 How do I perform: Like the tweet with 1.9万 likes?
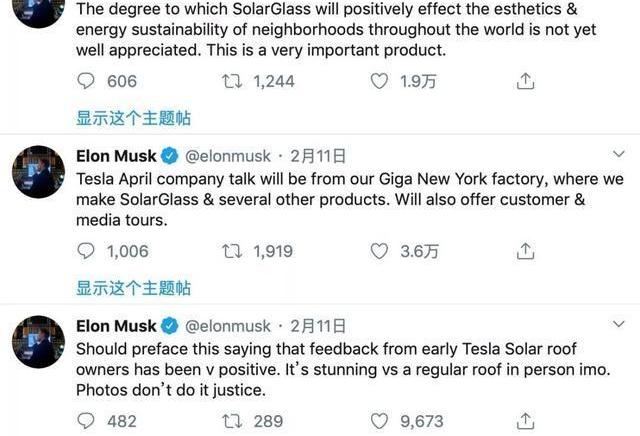(x=379, y=81)
